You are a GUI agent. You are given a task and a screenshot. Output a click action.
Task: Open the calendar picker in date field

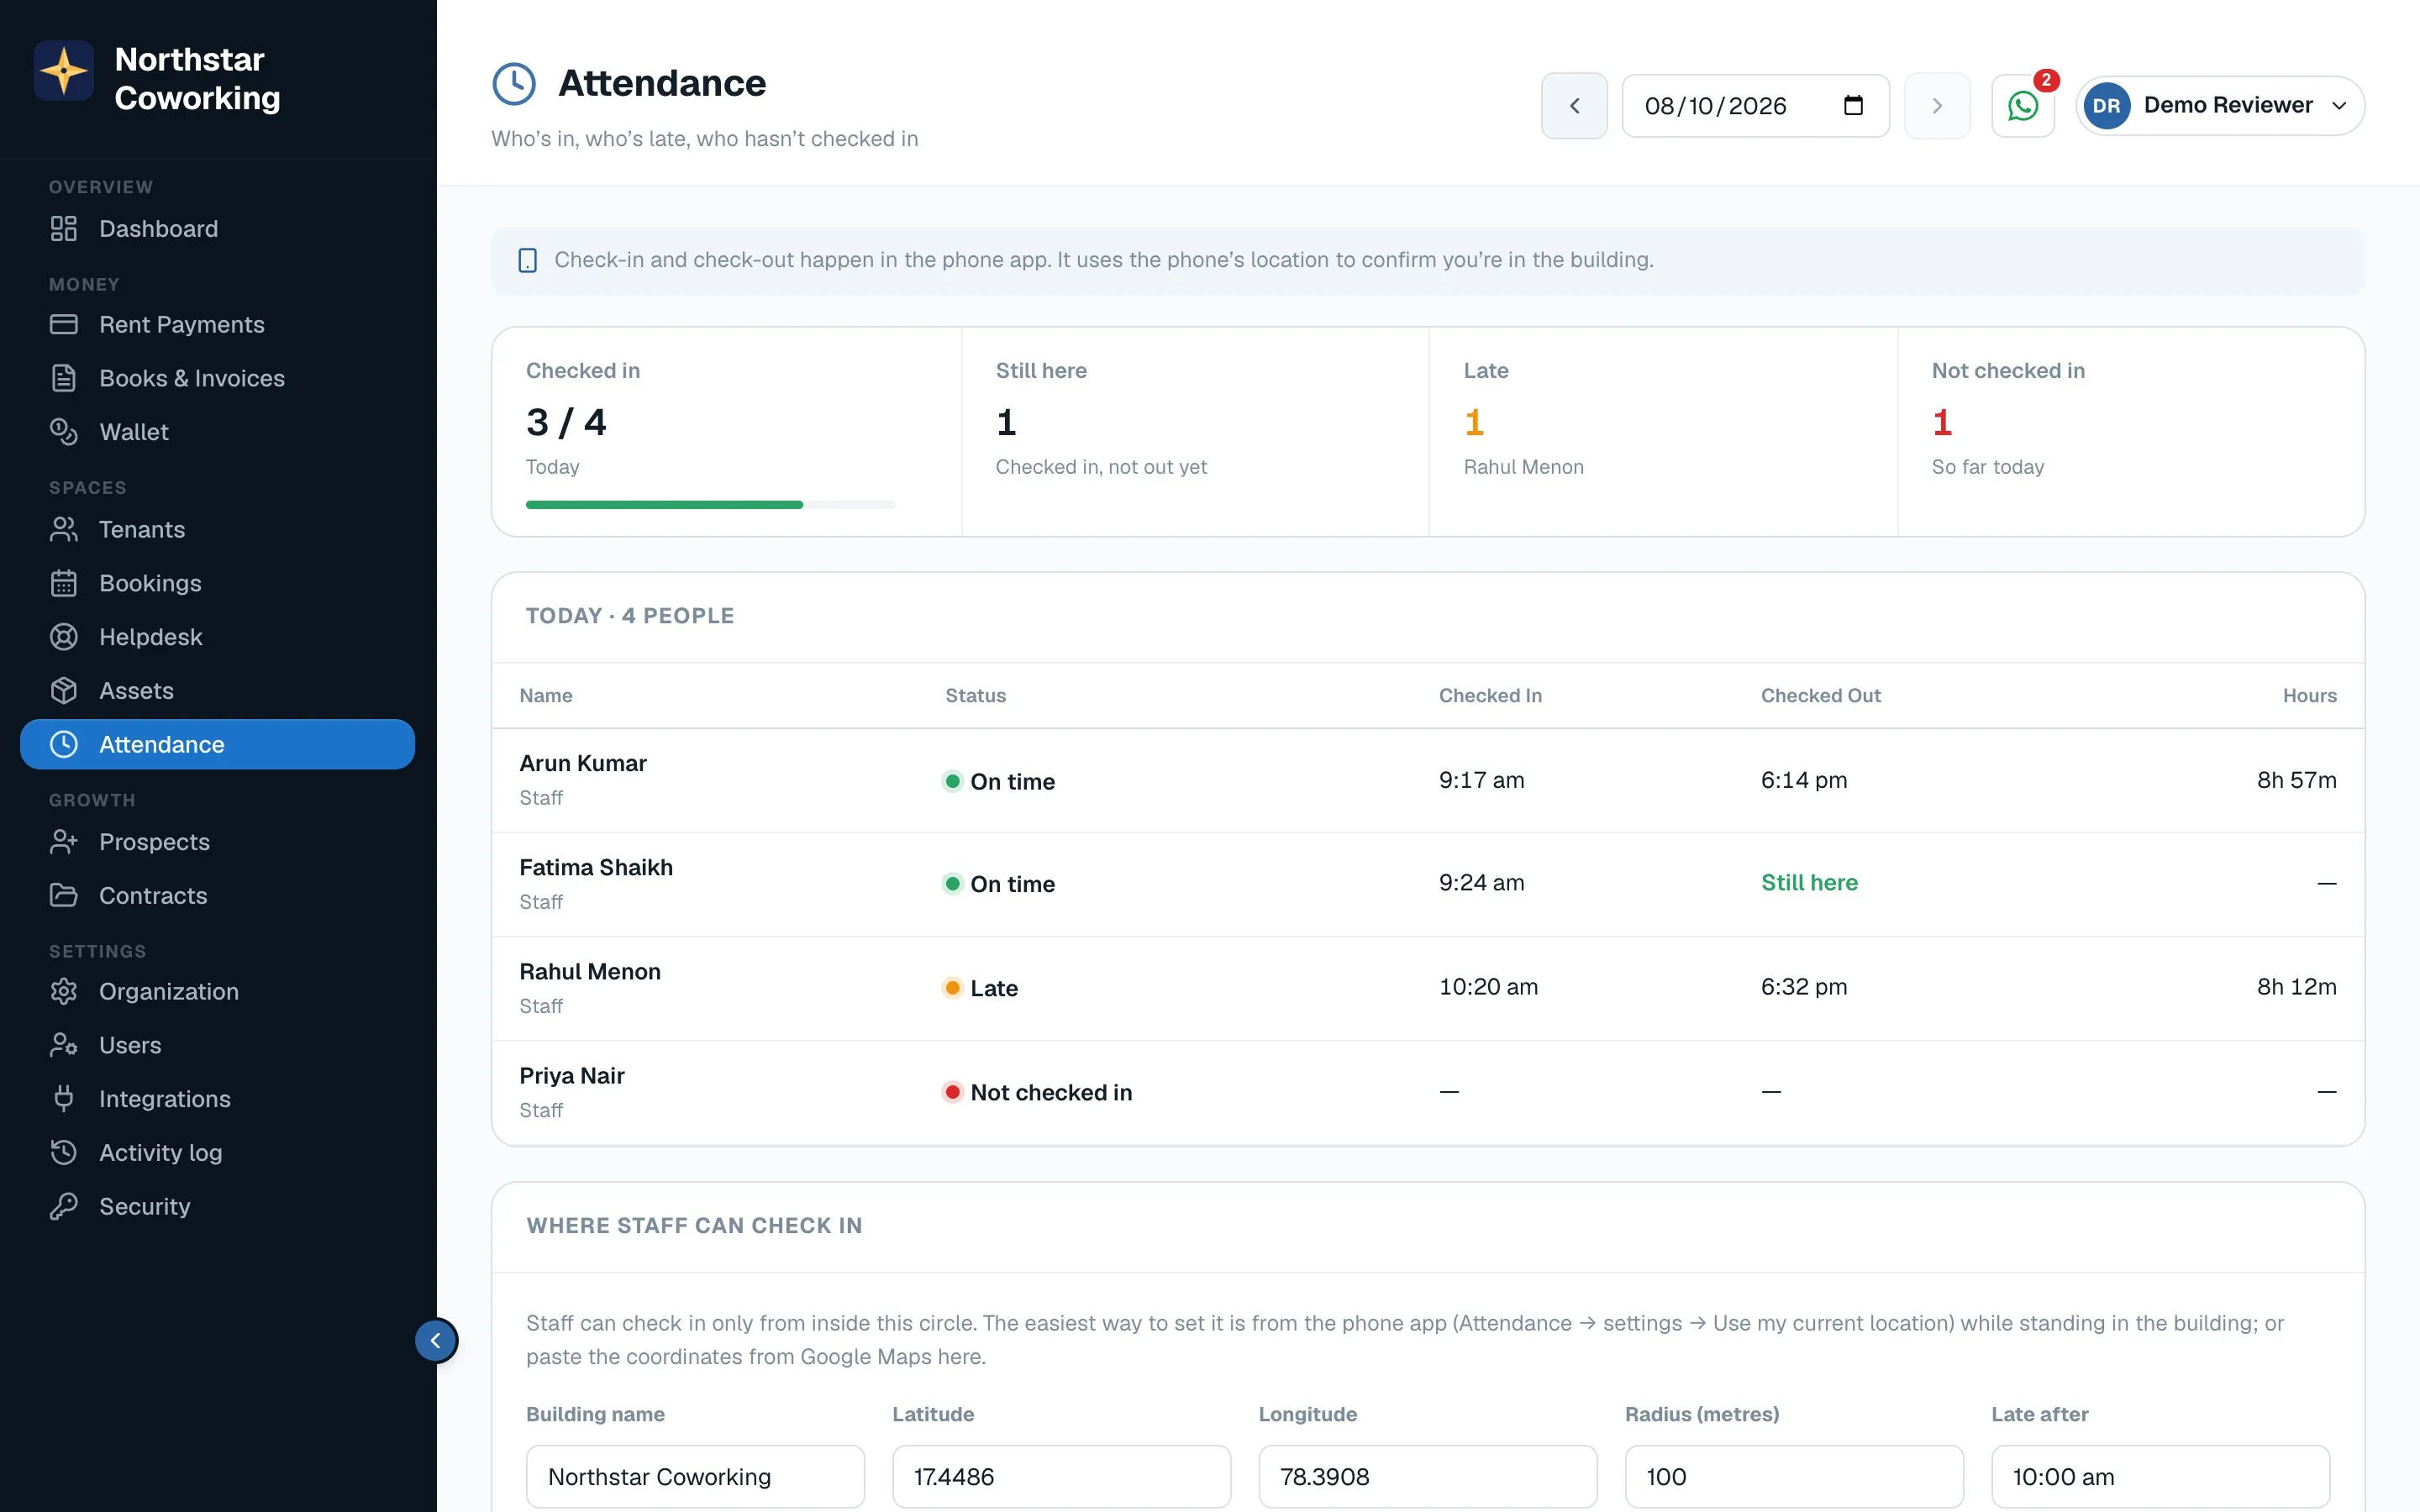point(1853,106)
